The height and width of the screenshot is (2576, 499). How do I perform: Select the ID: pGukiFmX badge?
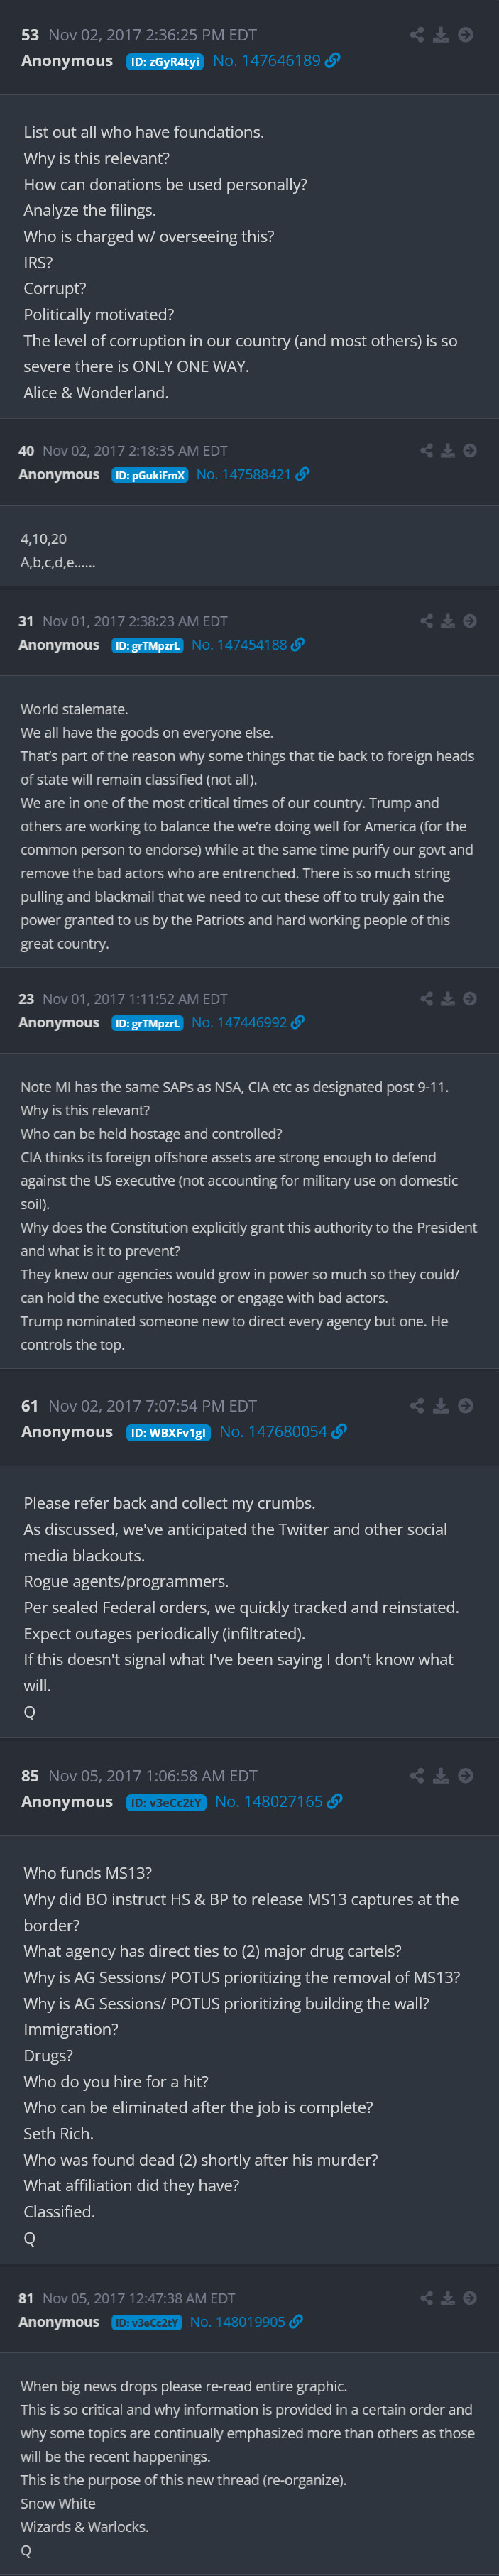150,476
